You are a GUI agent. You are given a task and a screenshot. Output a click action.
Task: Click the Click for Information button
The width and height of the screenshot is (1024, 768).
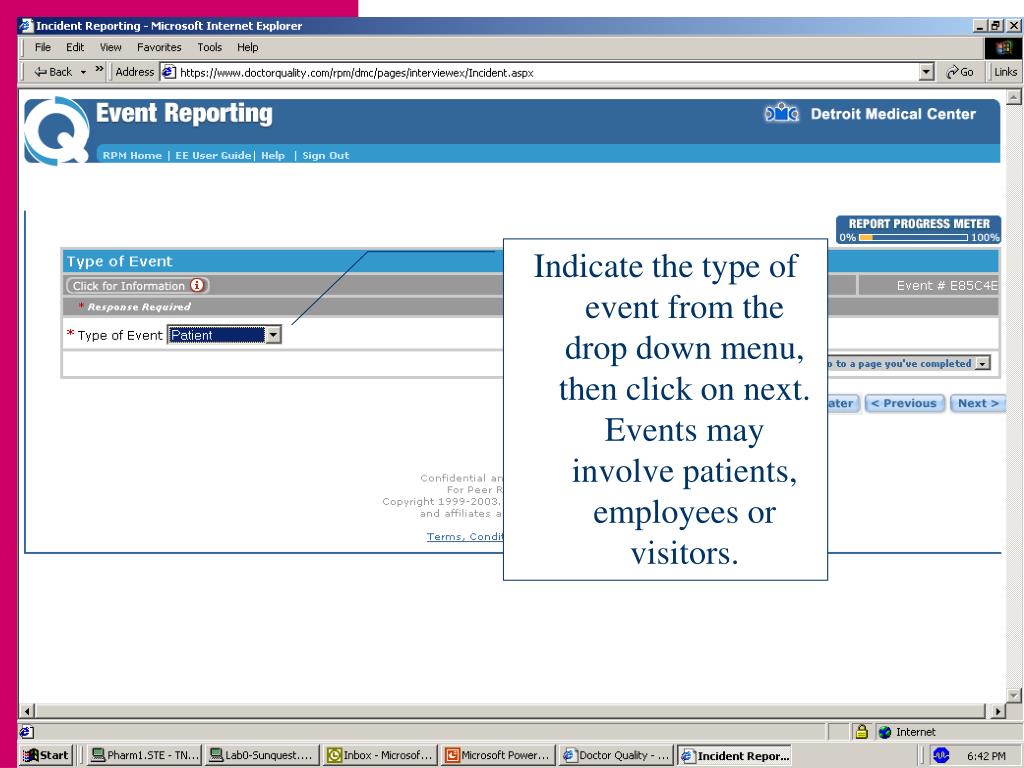(x=137, y=285)
